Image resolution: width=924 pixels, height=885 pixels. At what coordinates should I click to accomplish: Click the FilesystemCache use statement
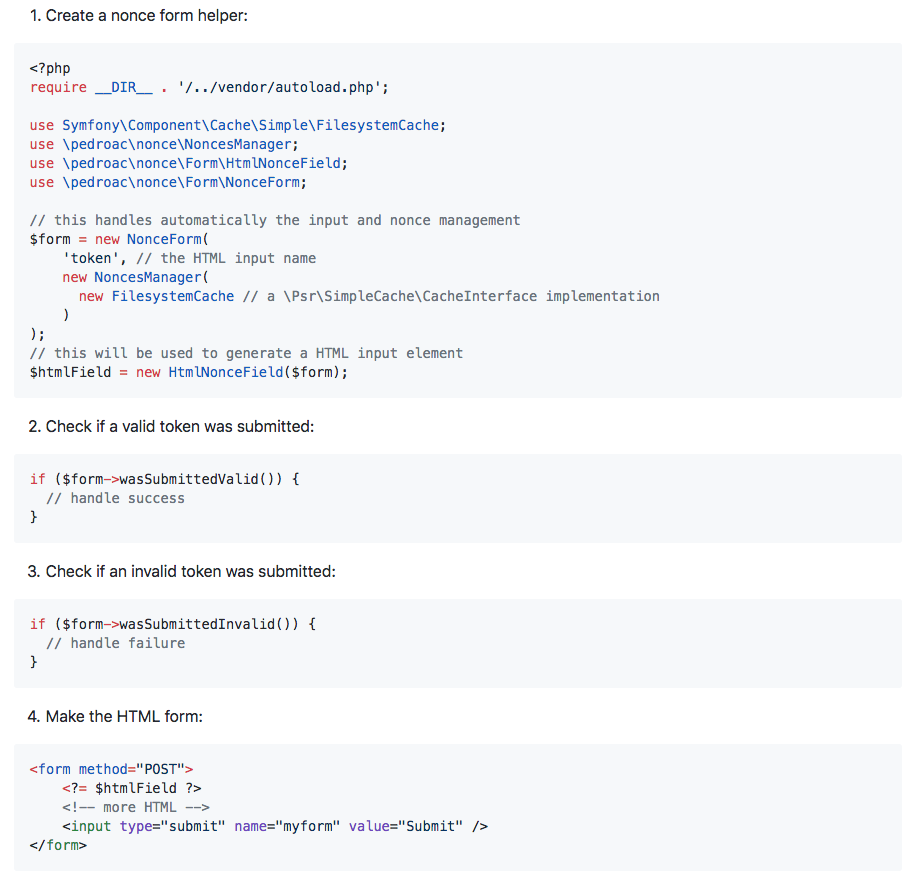[x=238, y=126]
